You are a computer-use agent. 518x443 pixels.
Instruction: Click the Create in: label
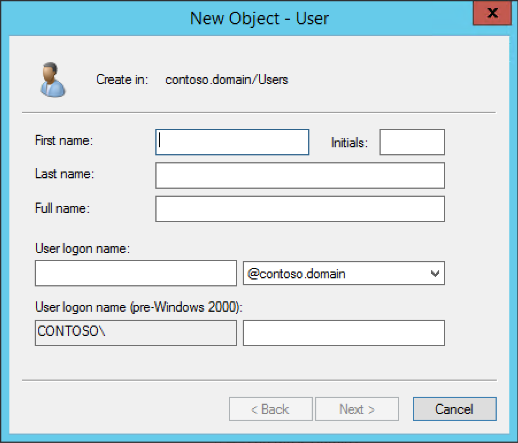pos(122,80)
